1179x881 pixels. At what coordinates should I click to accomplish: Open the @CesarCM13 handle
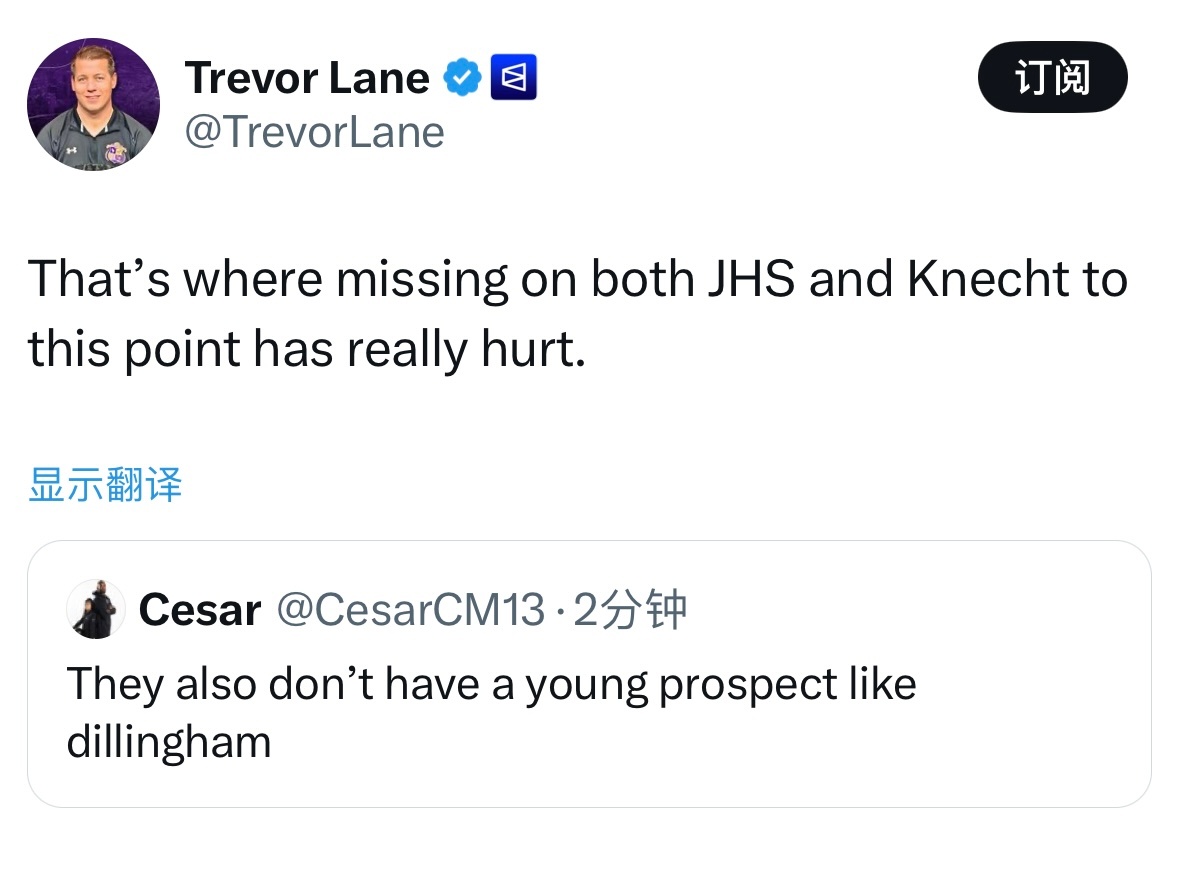(410, 609)
